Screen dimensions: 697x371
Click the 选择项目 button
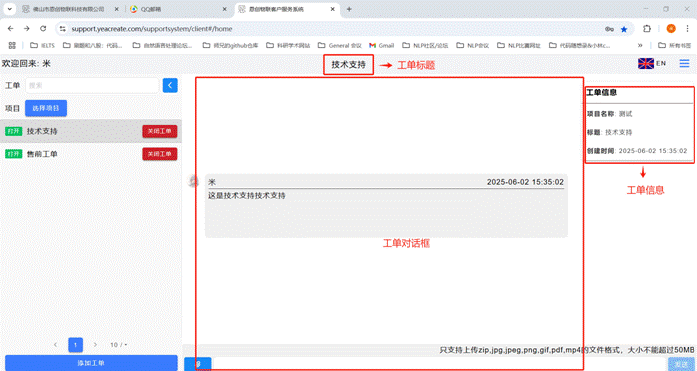click(46, 108)
